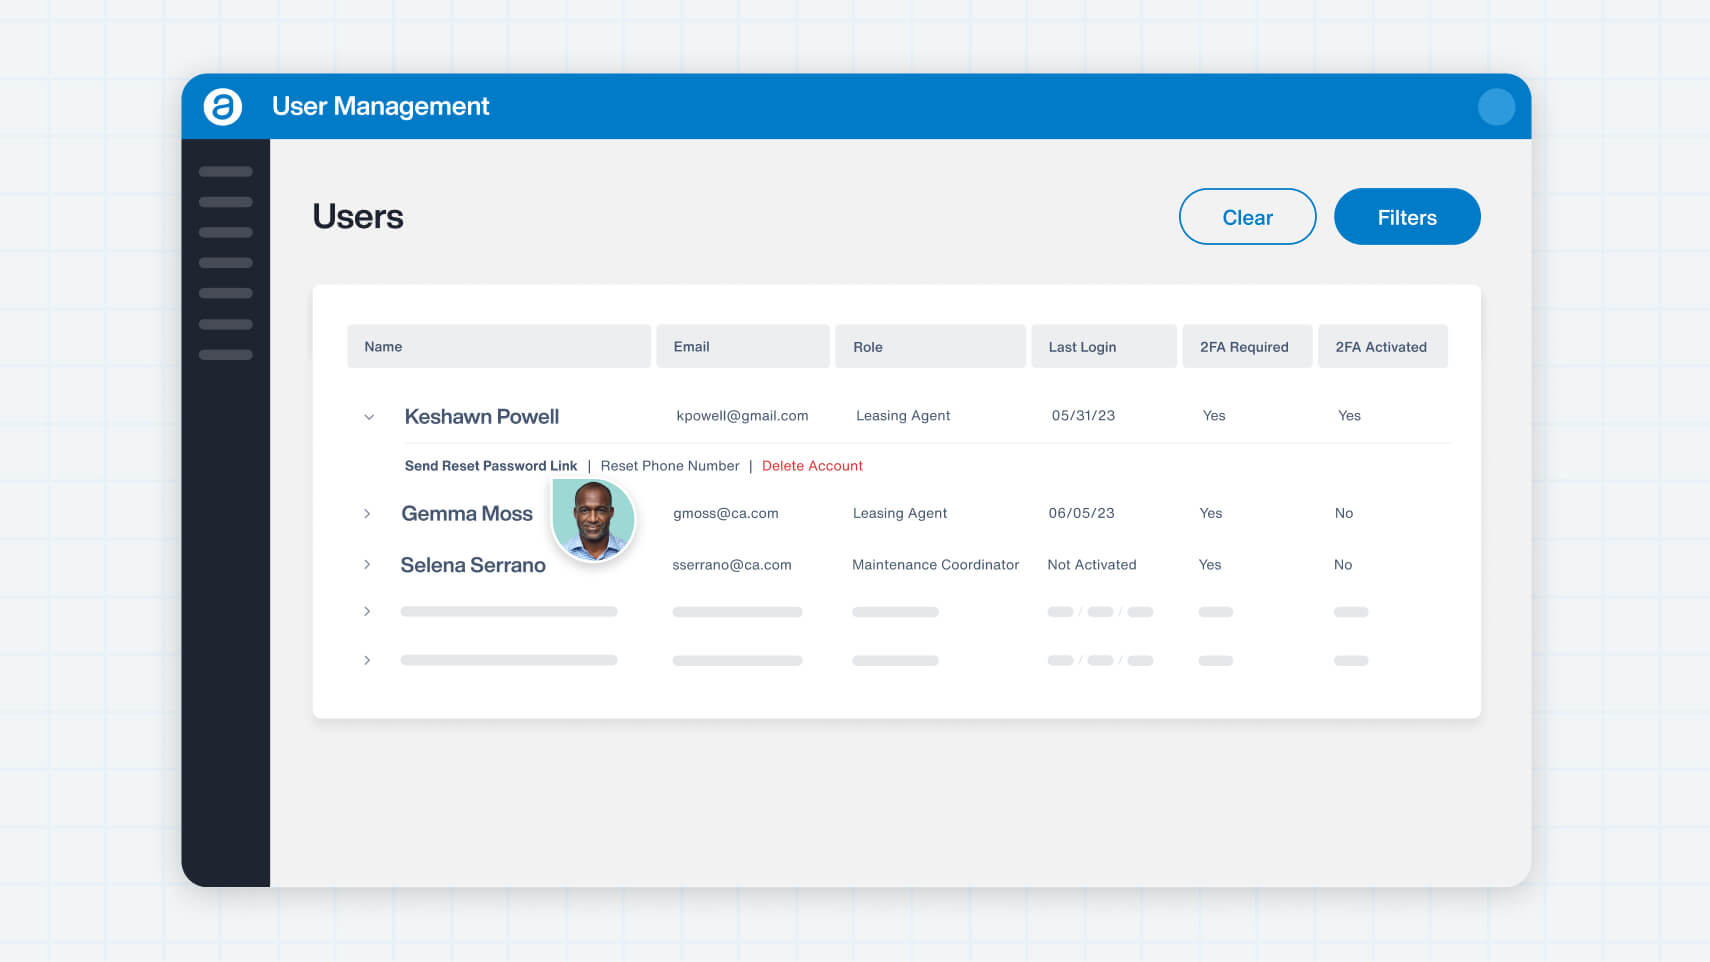The height and width of the screenshot is (962, 1710).
Task: Click Delete Account for Keshawn Powell
Action: pyautogui.click(x=812, y=465)
